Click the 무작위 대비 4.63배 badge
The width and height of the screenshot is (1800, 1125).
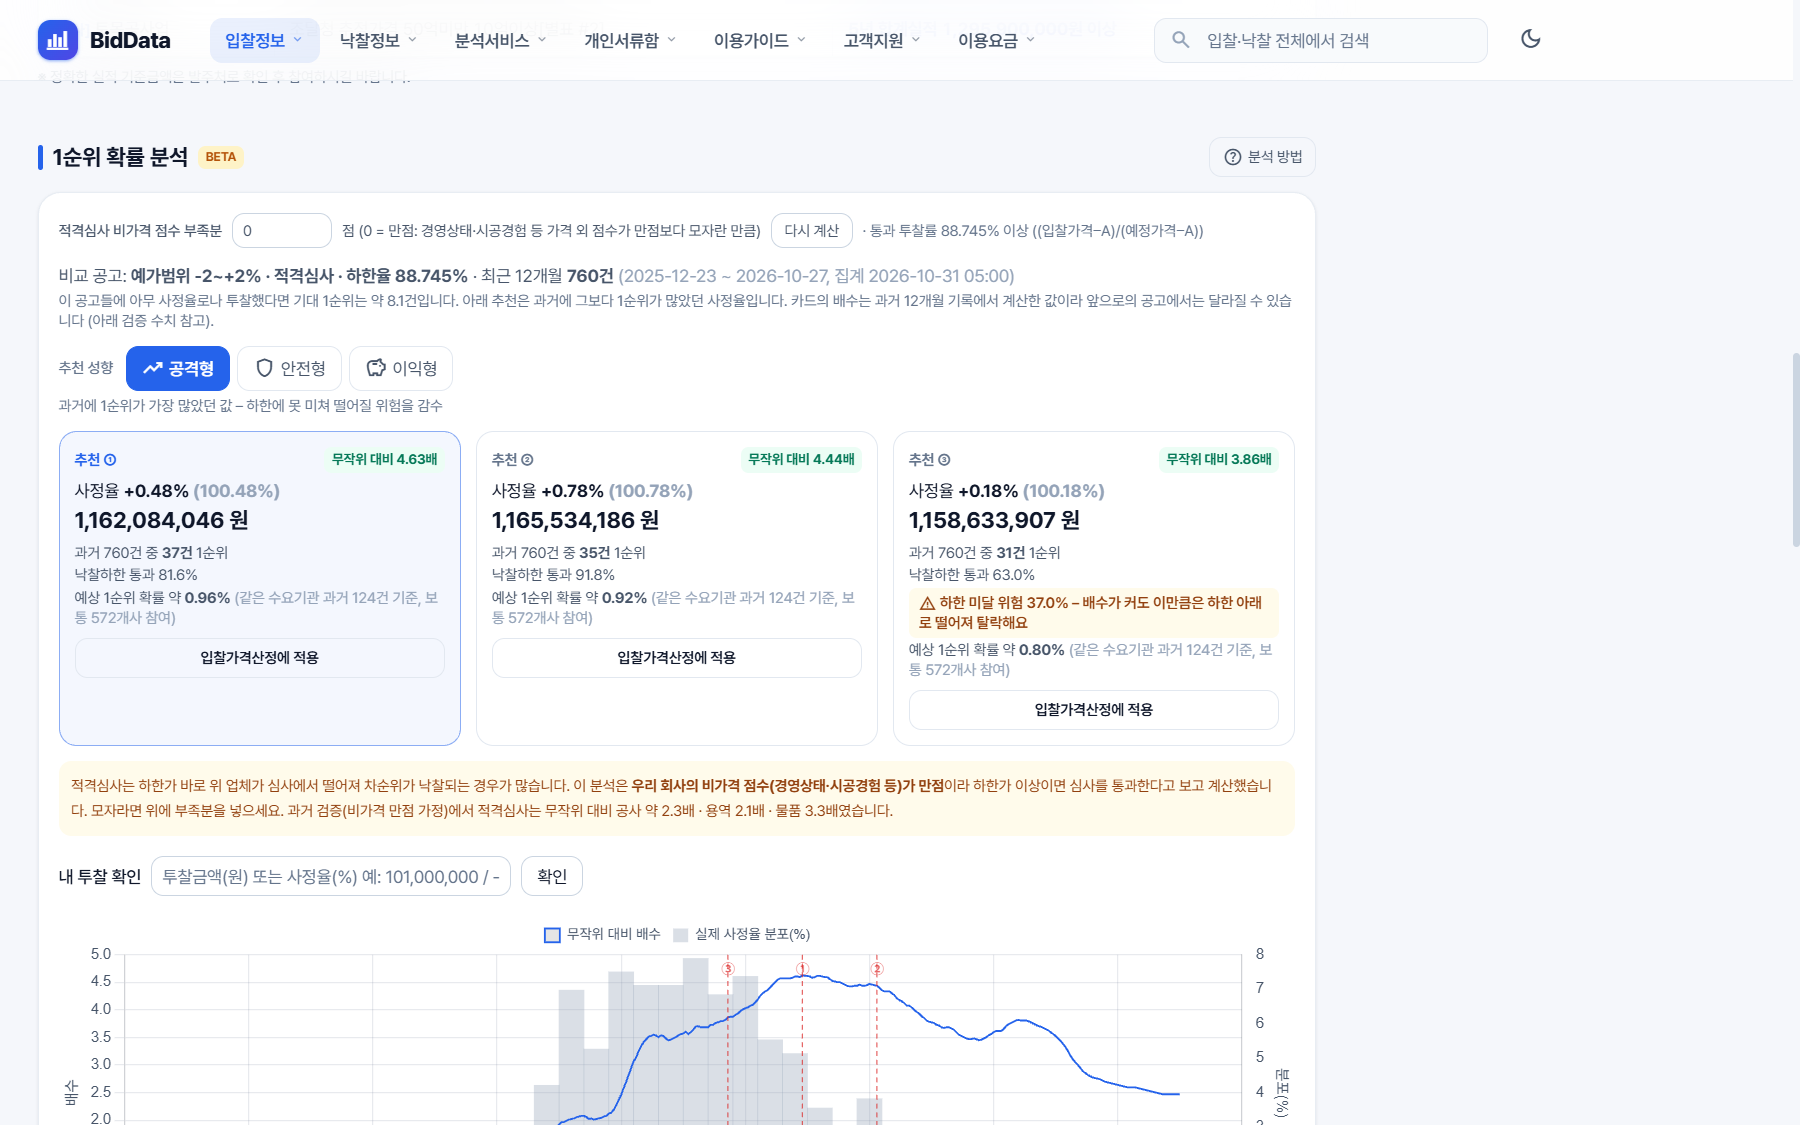pyautogui.click(x=385, y=459)
